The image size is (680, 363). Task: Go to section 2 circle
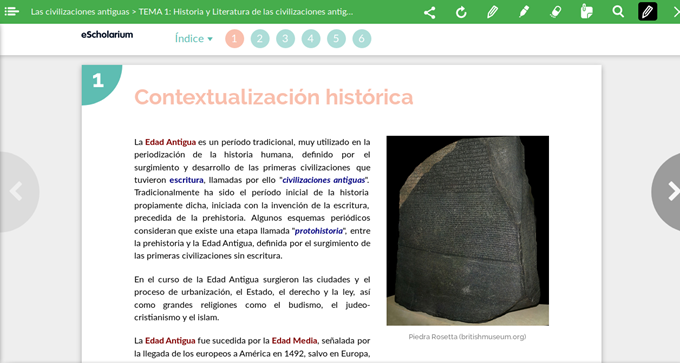[260, 39]
